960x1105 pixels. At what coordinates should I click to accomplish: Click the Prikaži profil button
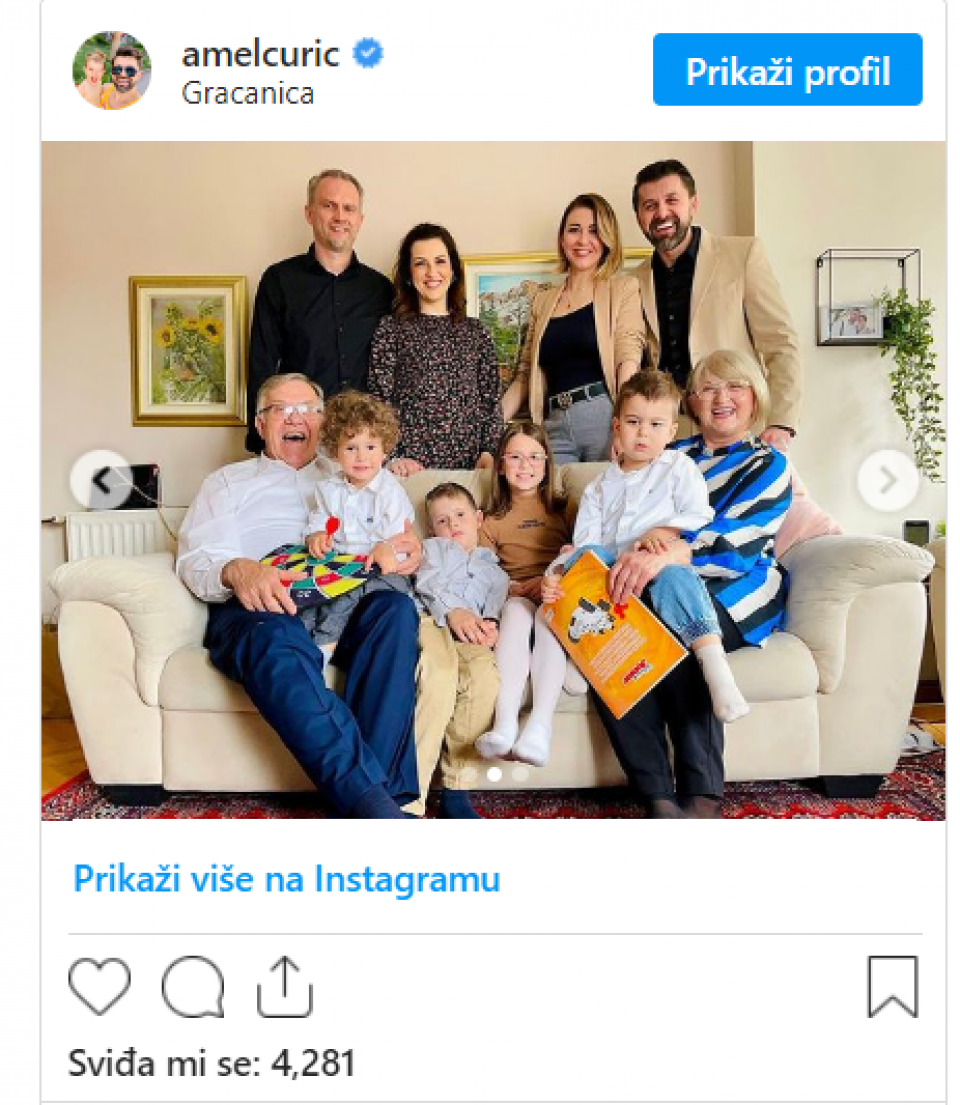click(787, 70)
